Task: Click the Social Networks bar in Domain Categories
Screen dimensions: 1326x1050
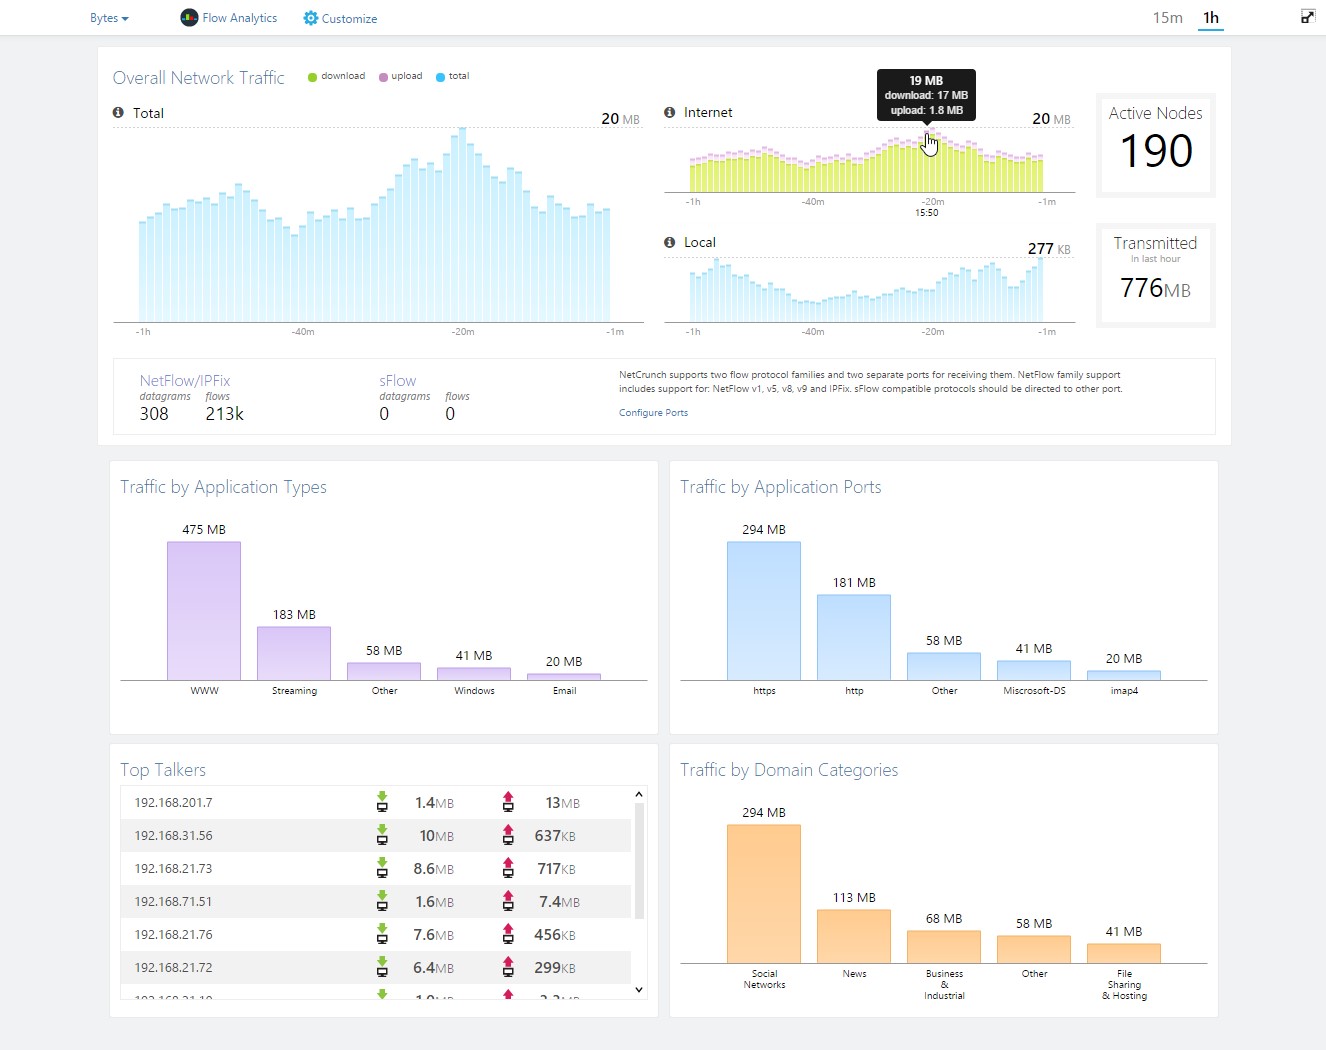Action: 764,893
